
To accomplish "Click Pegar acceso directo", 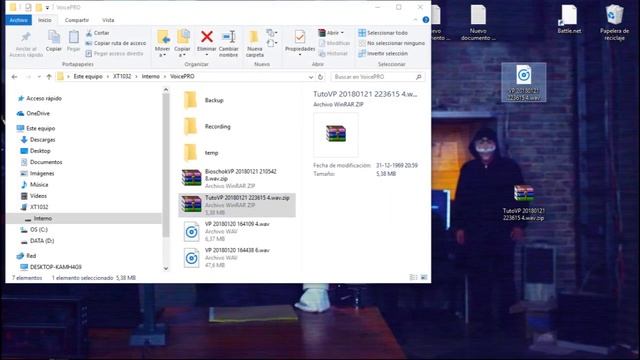I will (x=114, y=53).
